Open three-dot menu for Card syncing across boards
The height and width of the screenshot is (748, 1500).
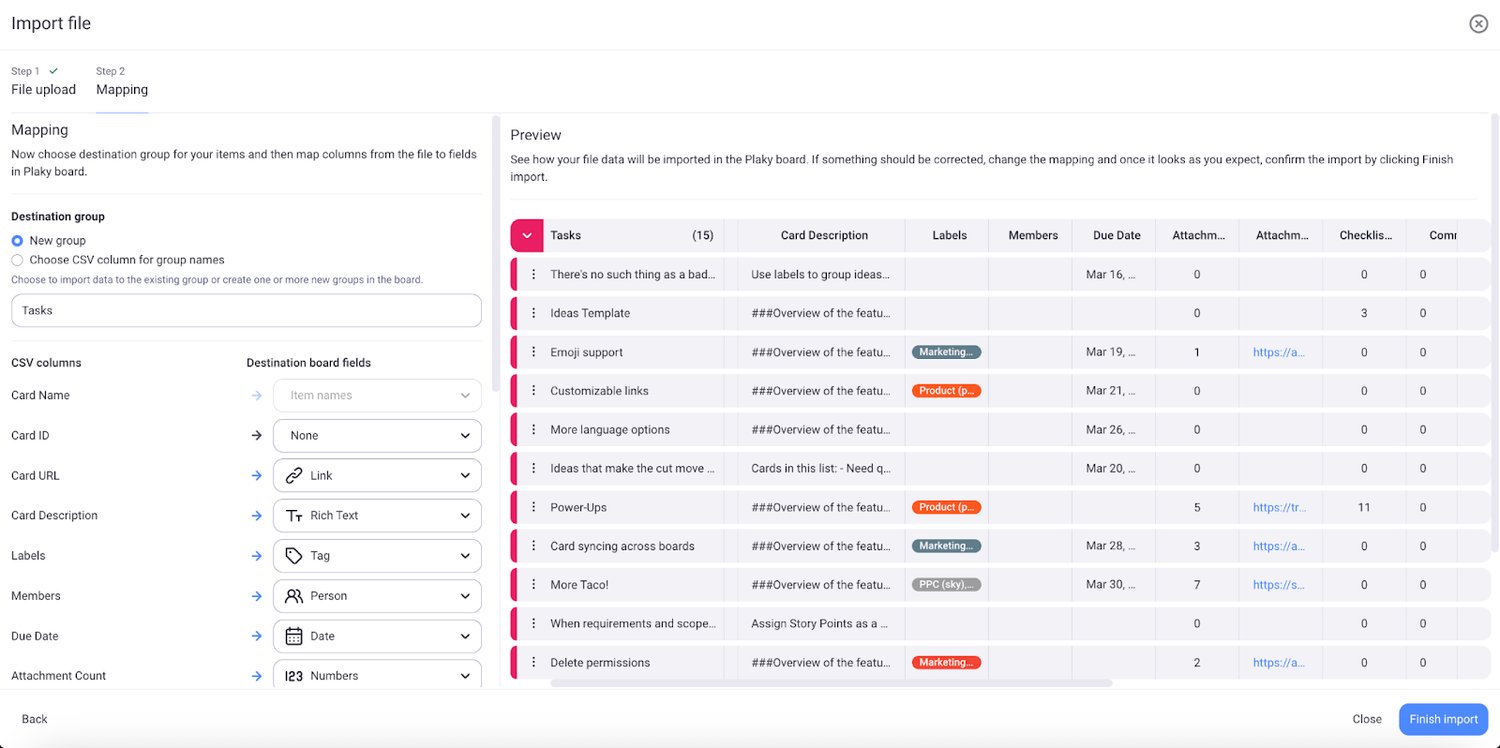tap(534, 546)
